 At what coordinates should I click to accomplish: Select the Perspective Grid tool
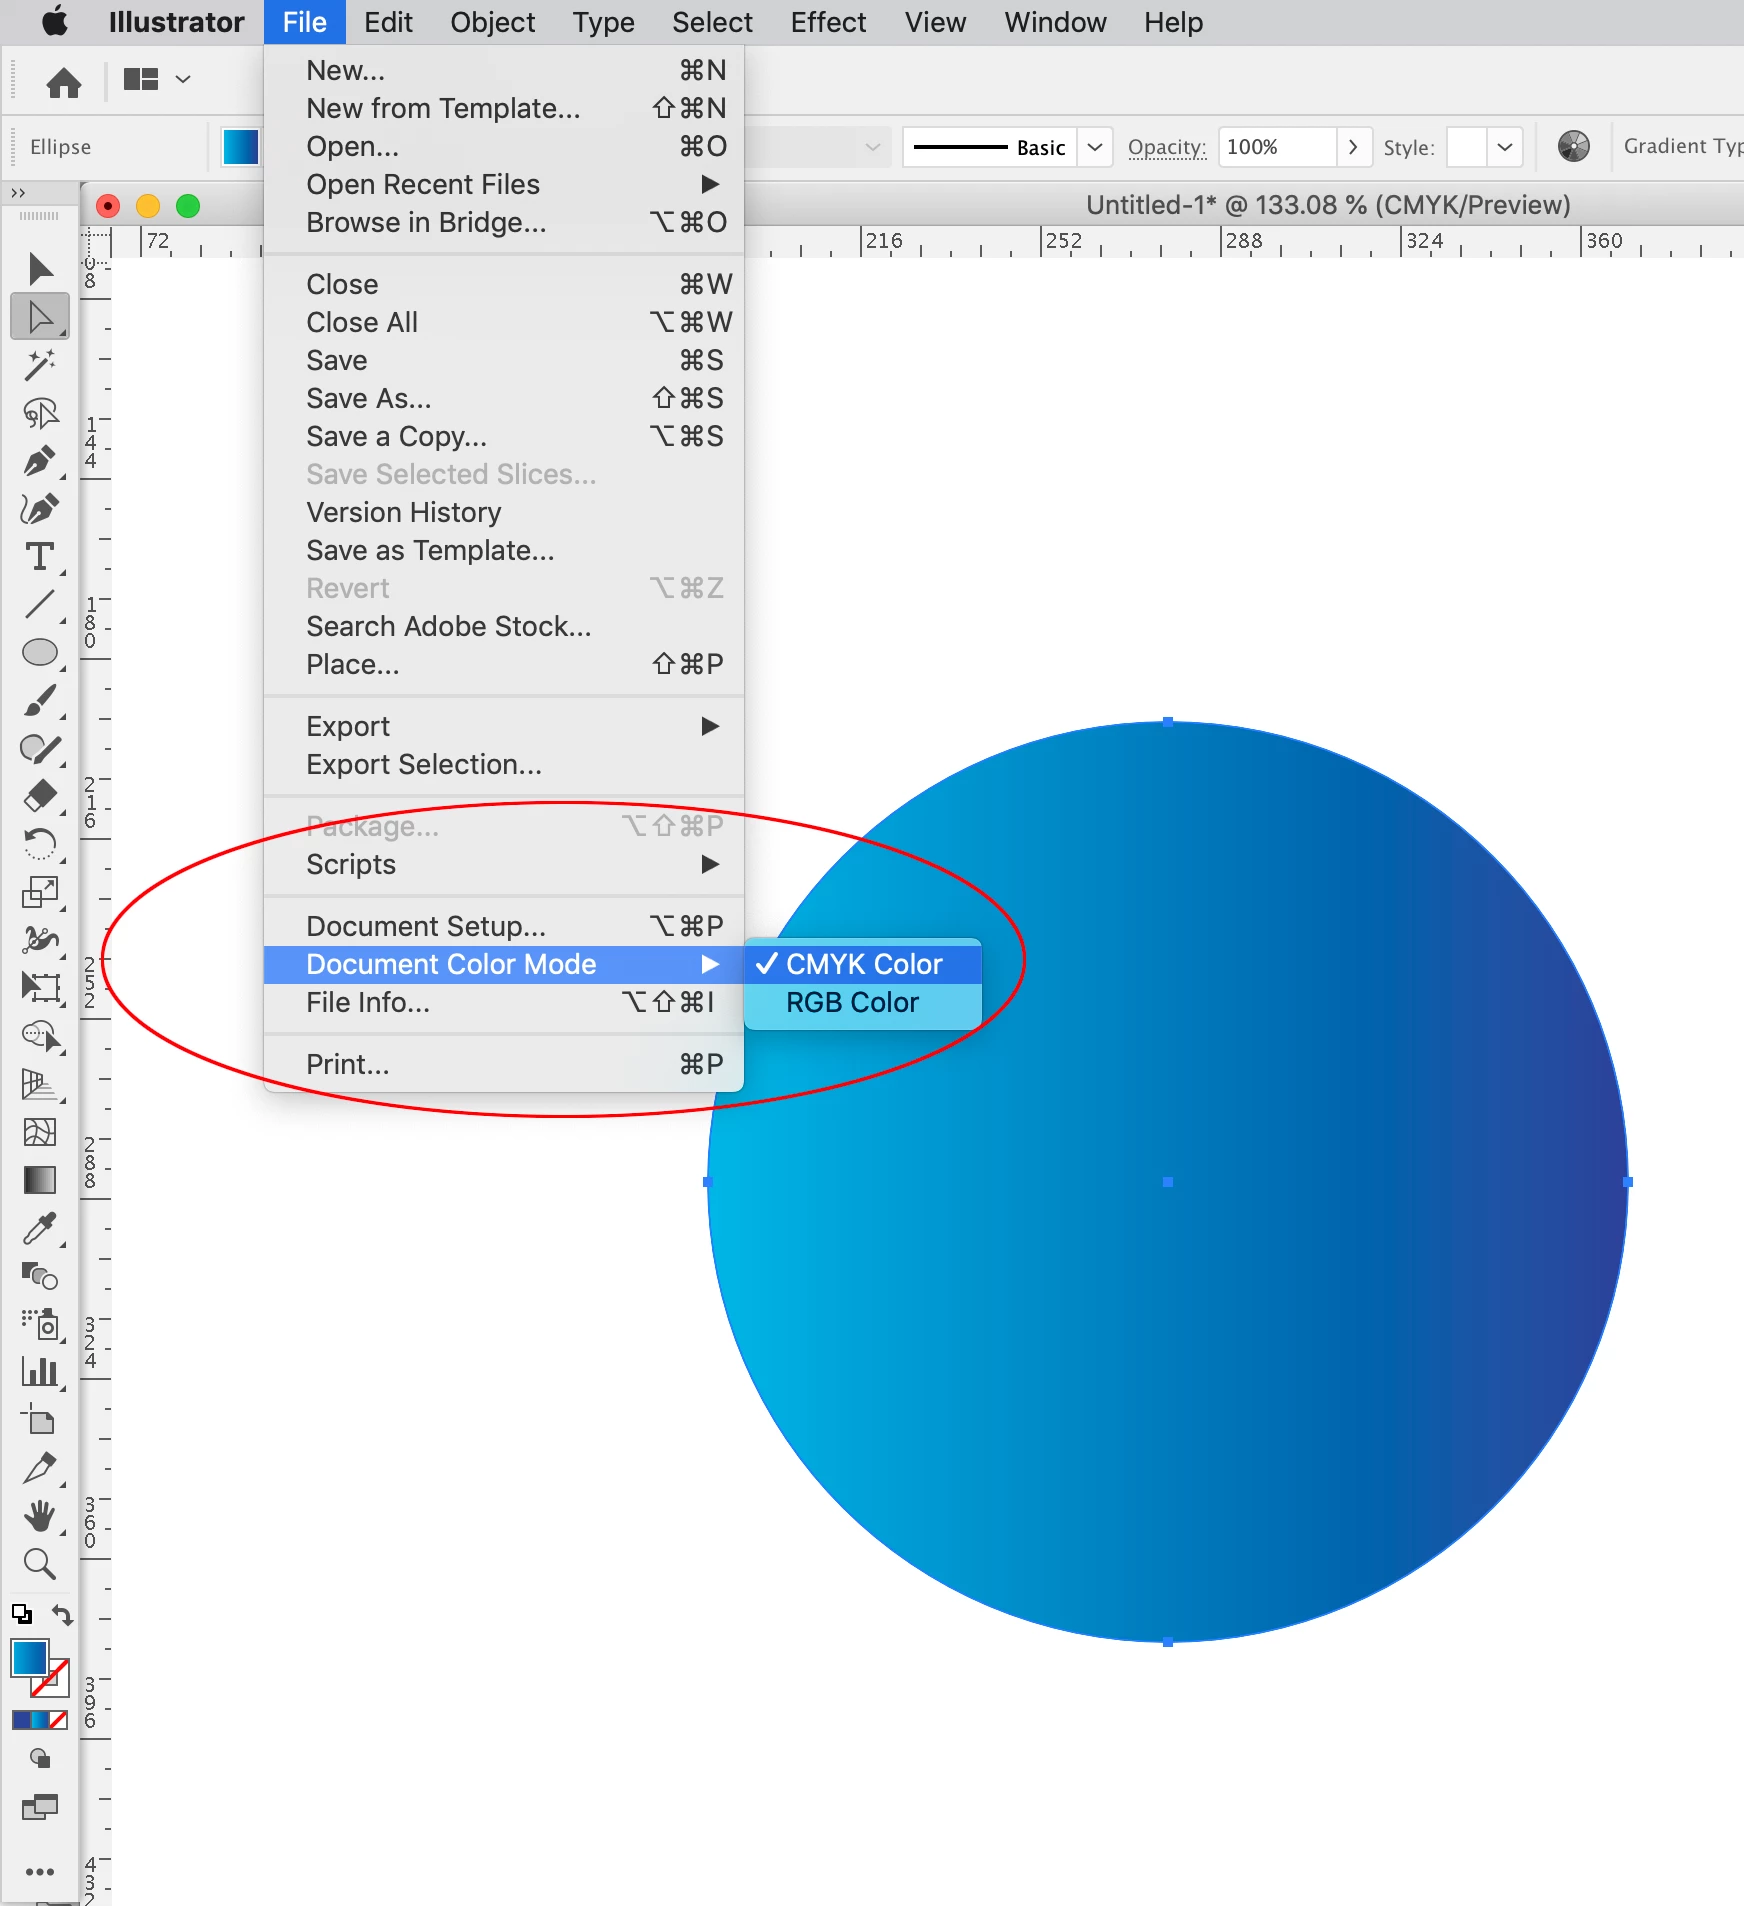pos(40,1084)
